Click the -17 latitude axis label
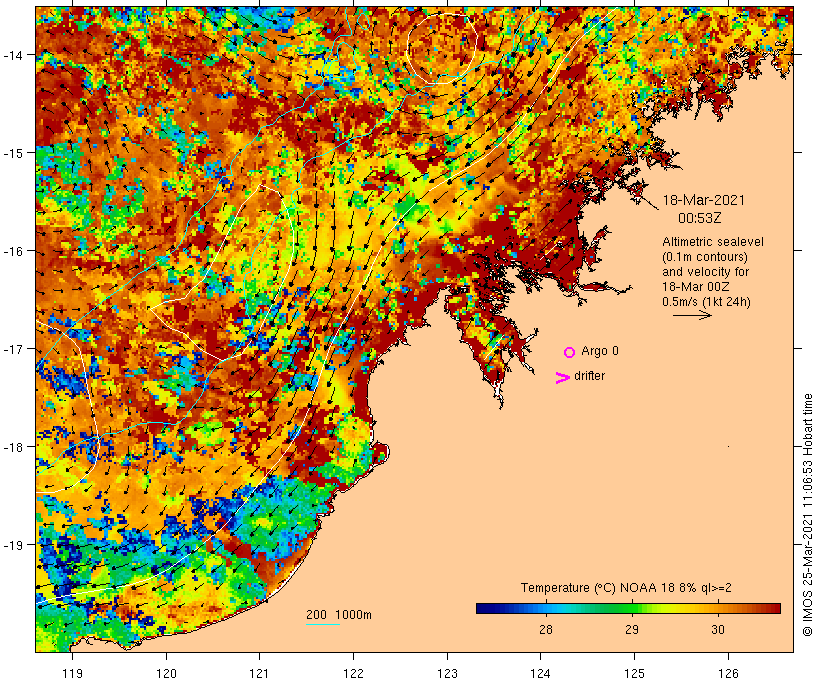Viewport: 820px width, 680px height. pyautogui.click(x=12, y=348)
